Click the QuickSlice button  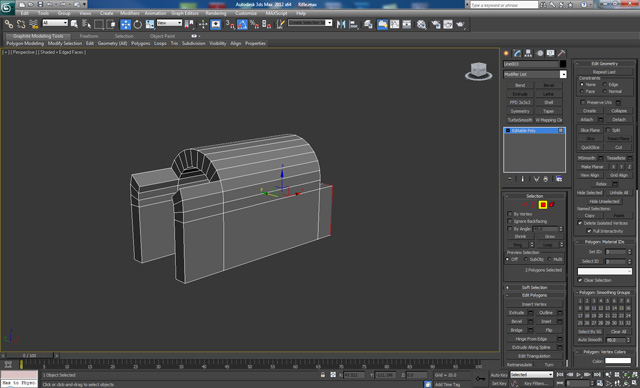click(x=590, y=147)
